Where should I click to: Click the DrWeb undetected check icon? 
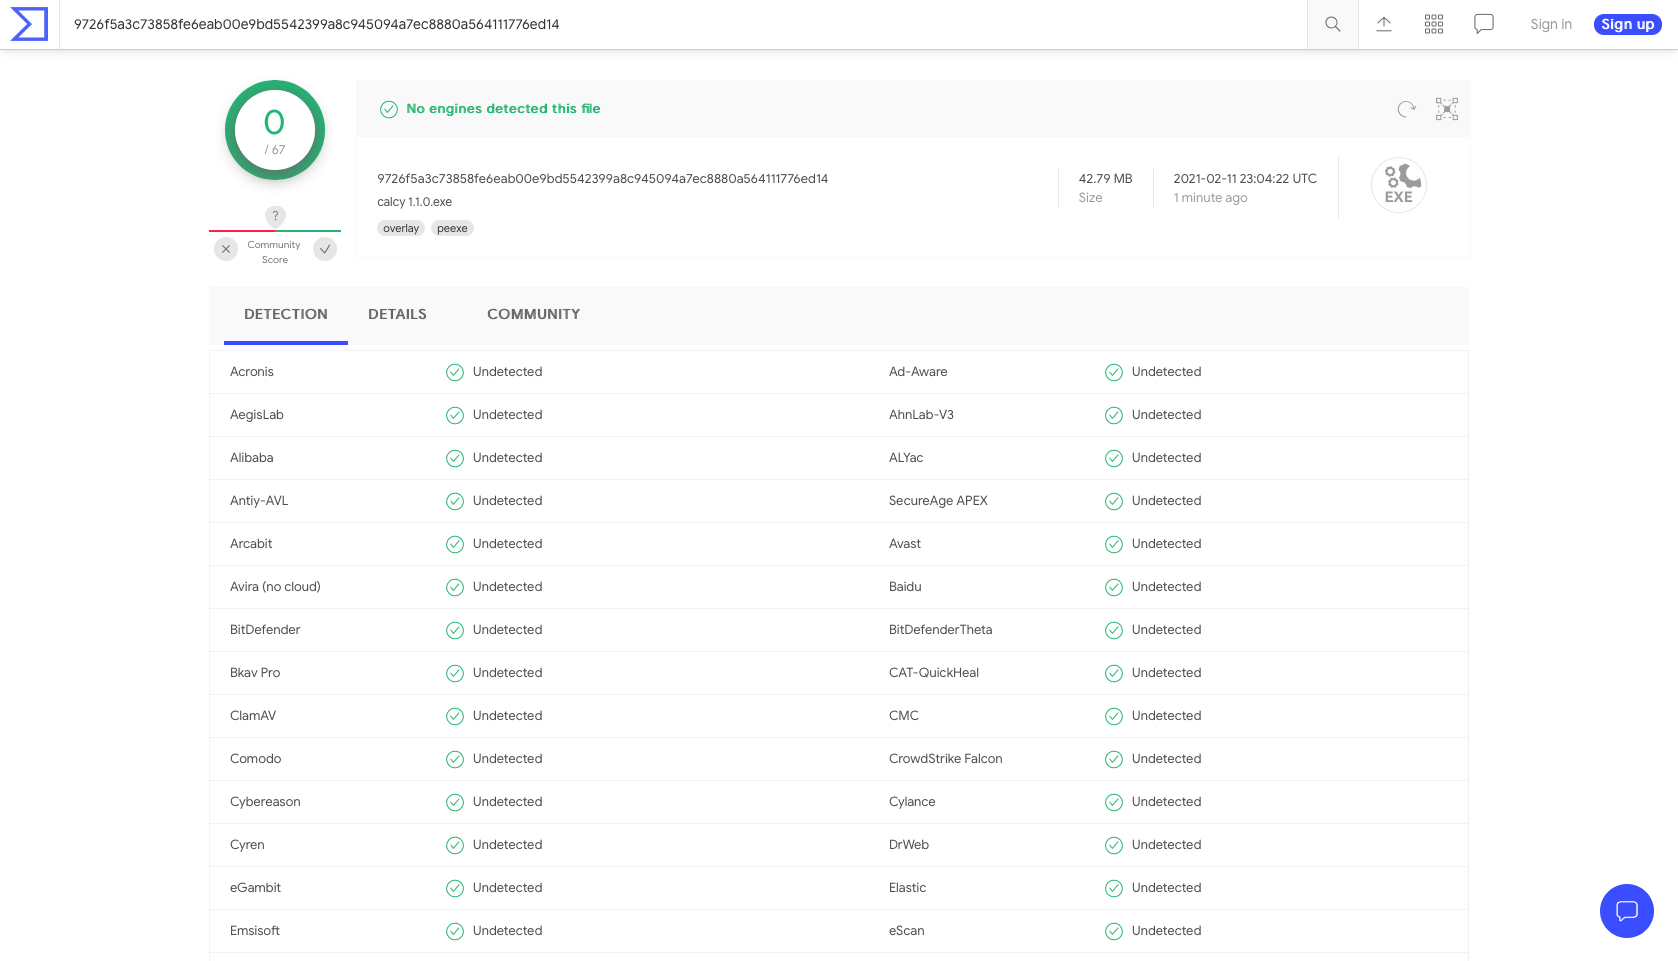click(1114, 845)
